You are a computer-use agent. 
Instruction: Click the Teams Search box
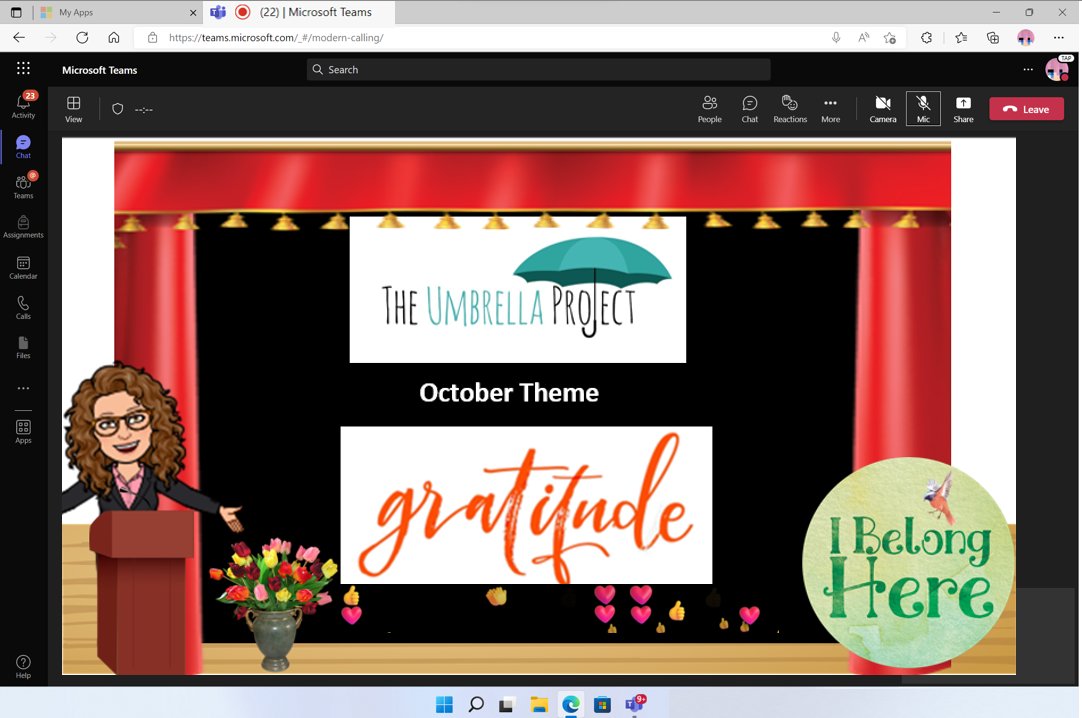click(538, 70)
